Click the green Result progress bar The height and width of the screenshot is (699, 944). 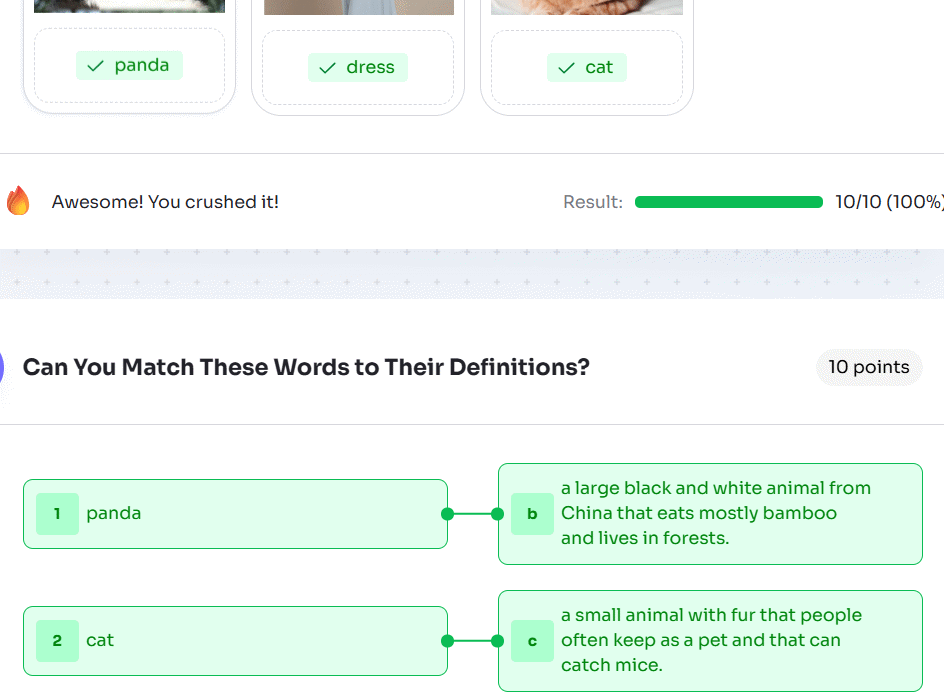pos(728,201)
